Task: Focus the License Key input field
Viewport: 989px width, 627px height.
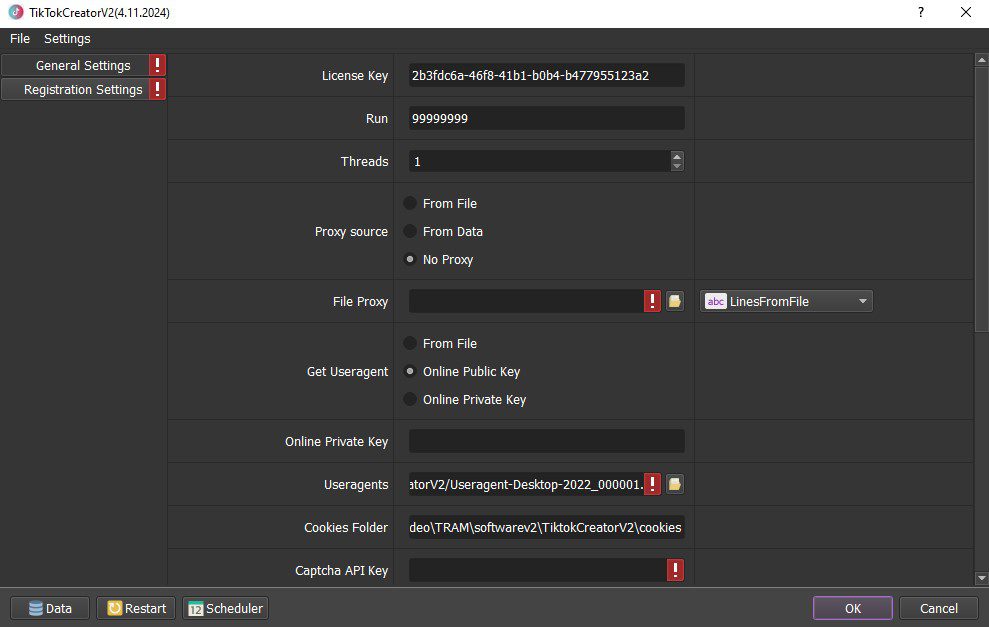Action: point(546,75)
